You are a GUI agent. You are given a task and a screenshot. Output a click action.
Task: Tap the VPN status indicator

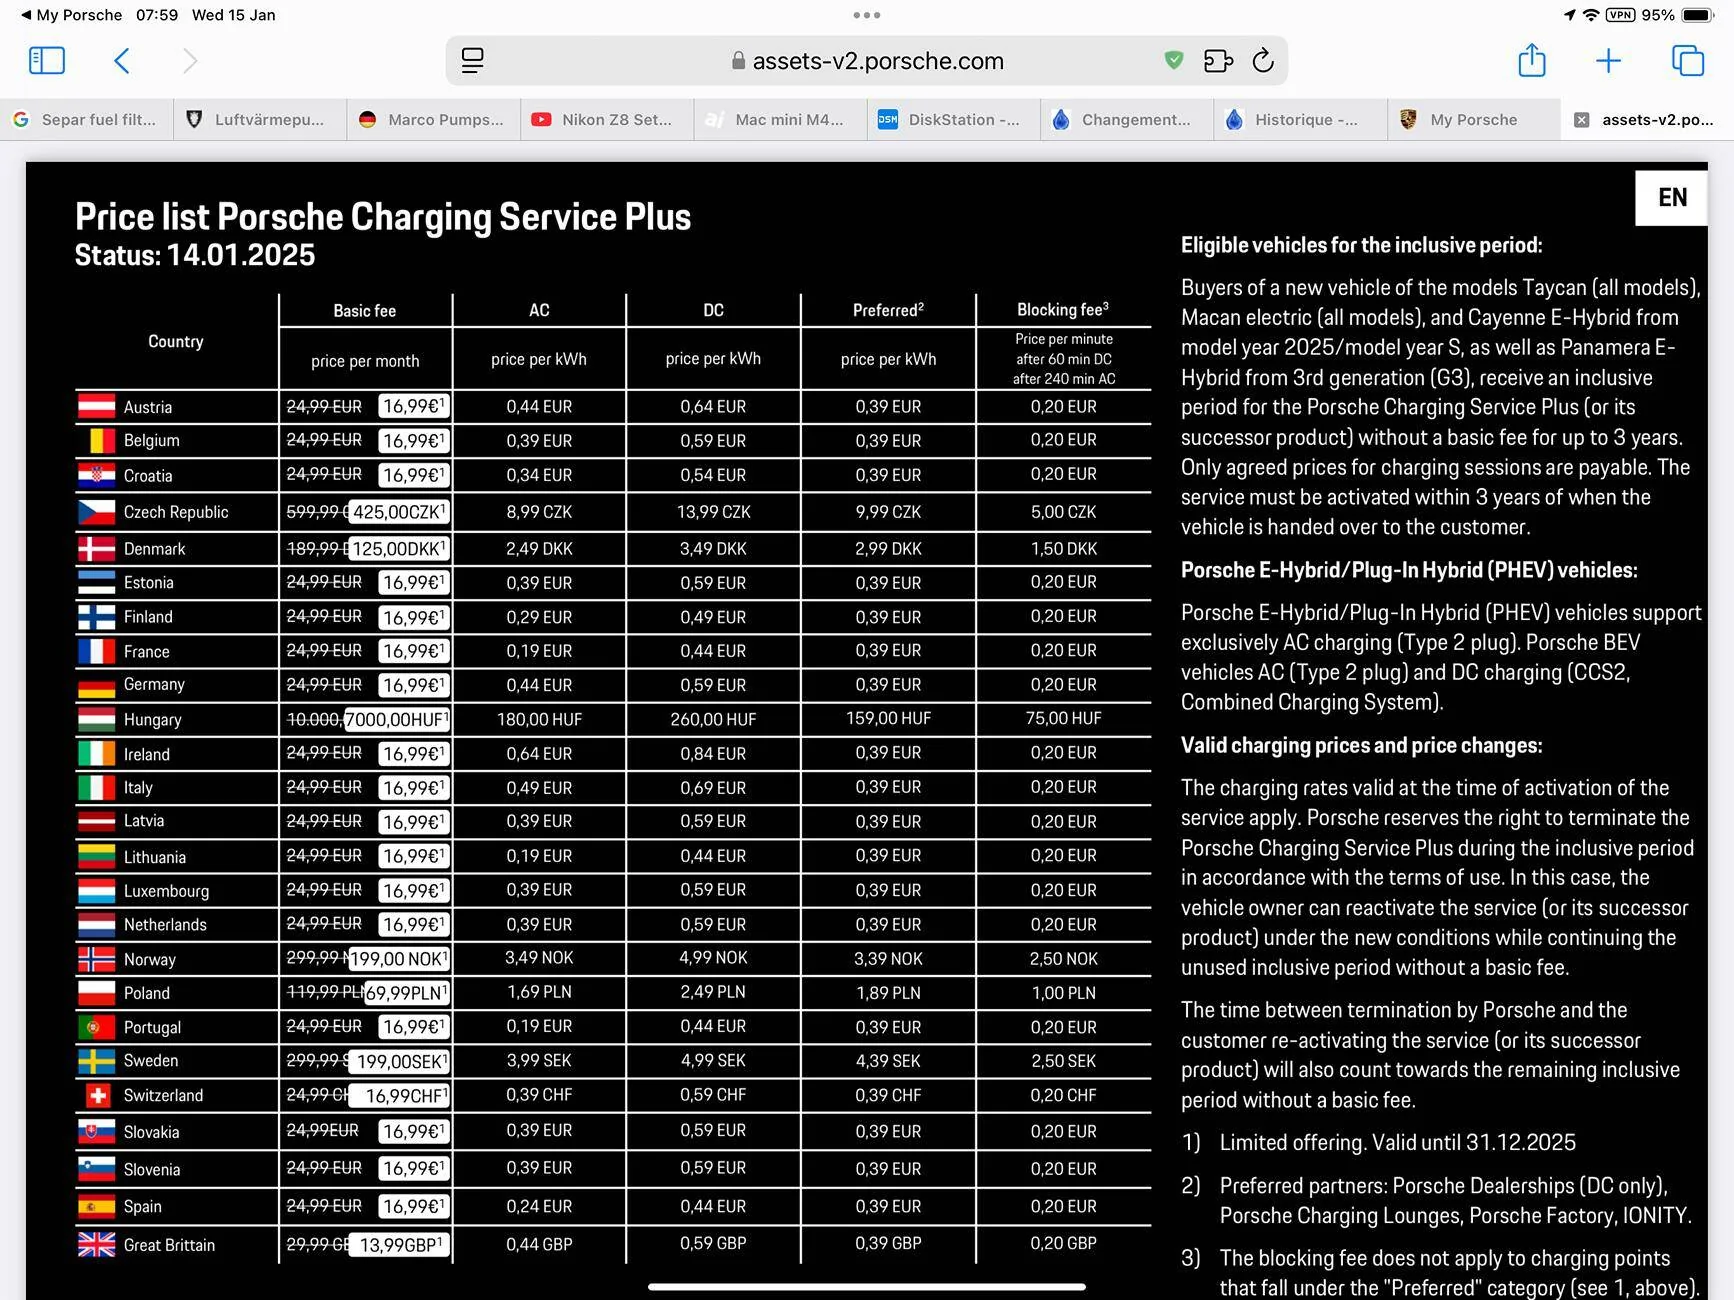tap(1620, 15)
